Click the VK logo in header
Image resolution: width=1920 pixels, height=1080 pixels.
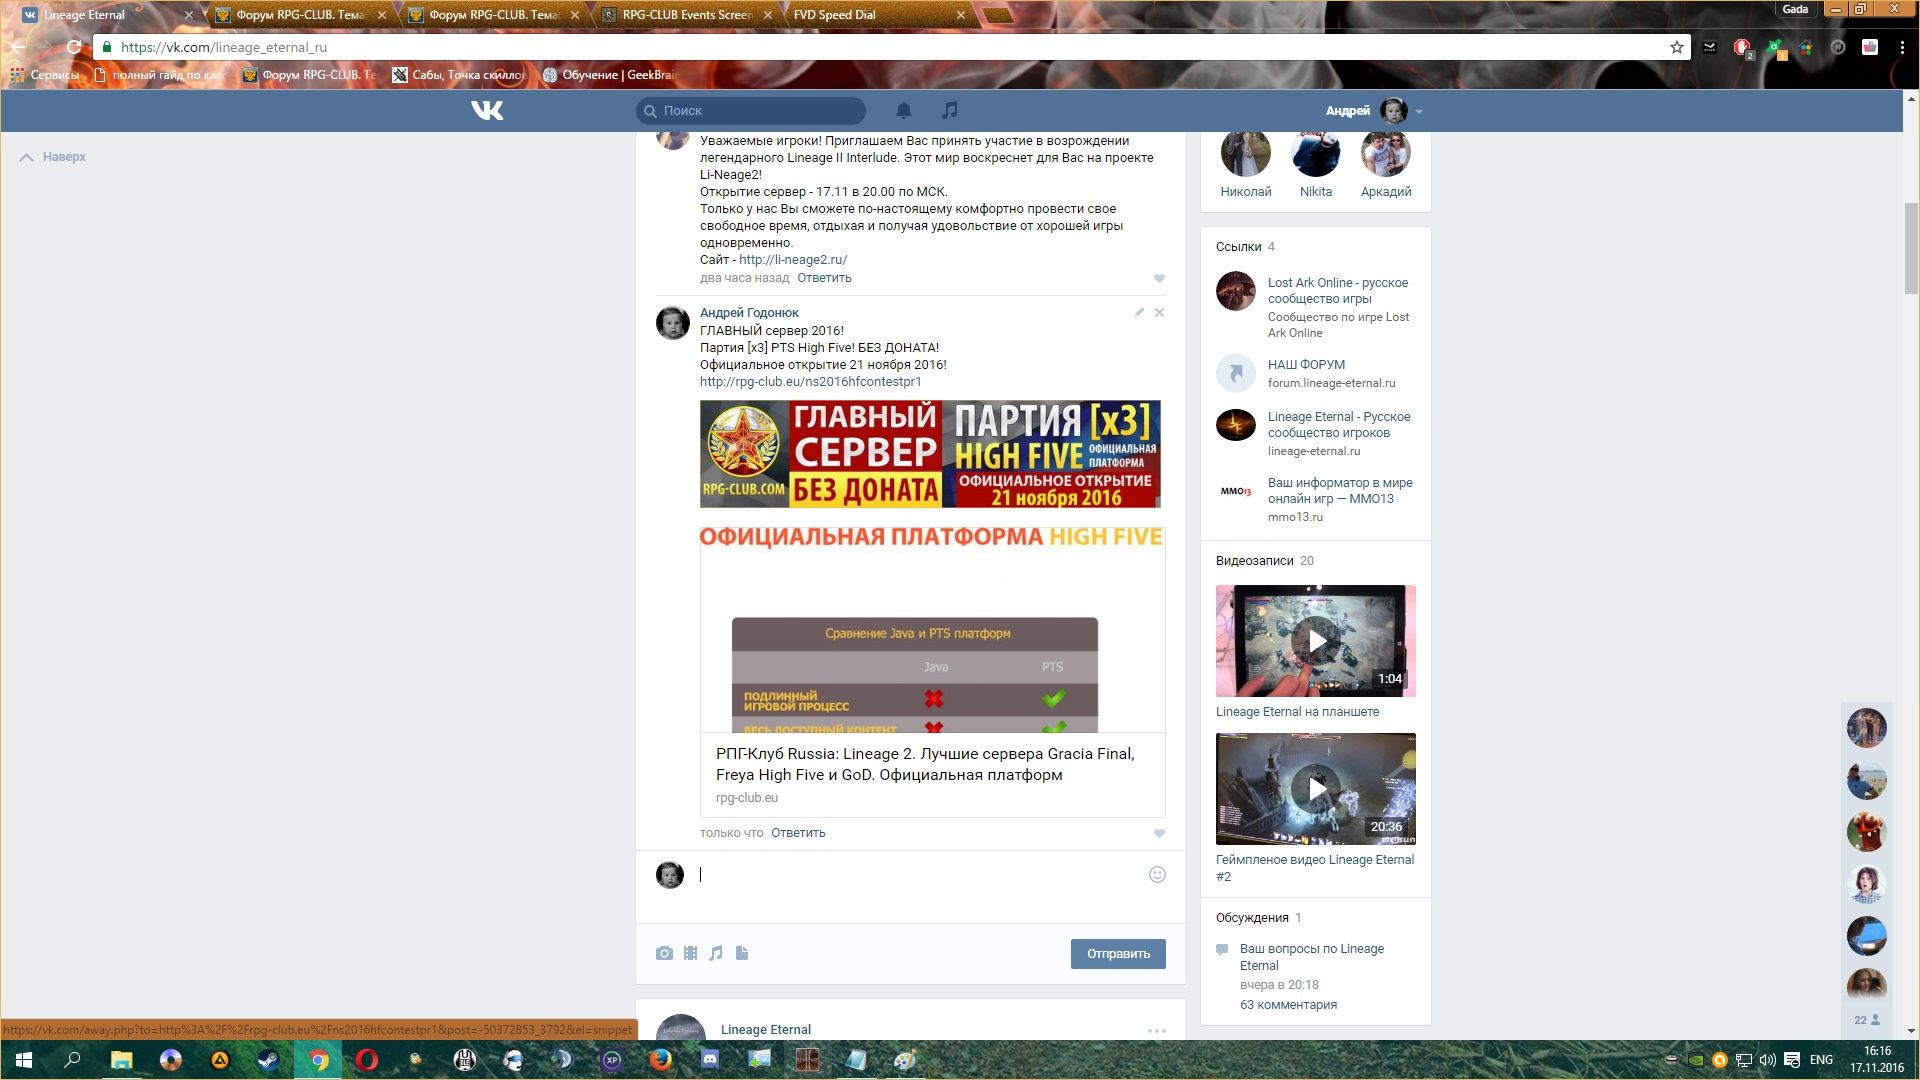pos(487,110)
